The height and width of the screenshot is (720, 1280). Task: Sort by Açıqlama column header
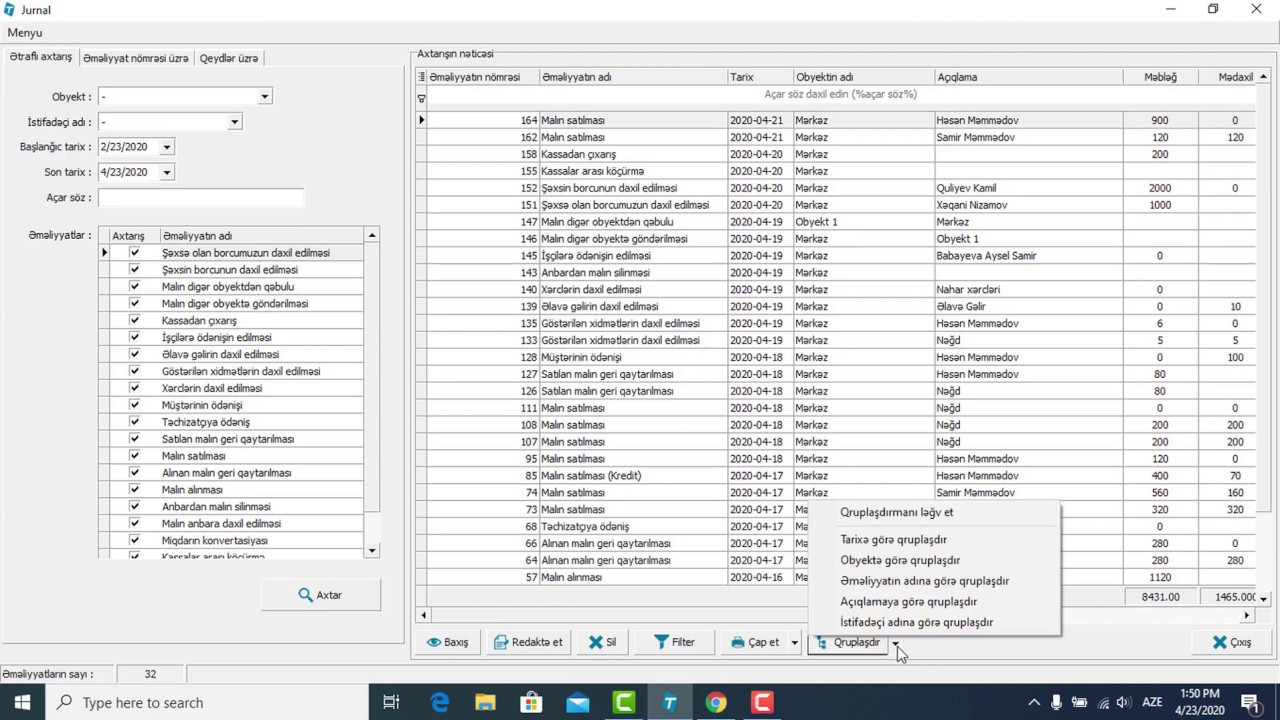1028,77
